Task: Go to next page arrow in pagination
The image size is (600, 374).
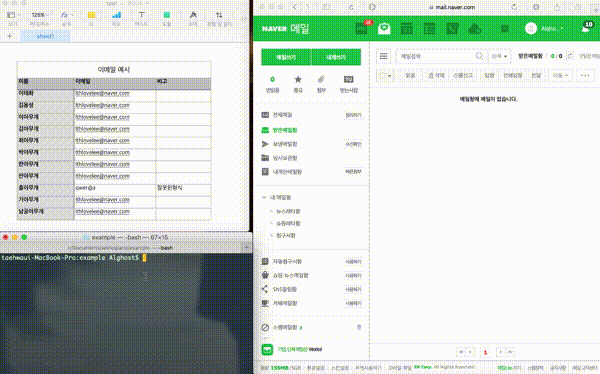Action: pyautogui.click(x=501, y=352)
